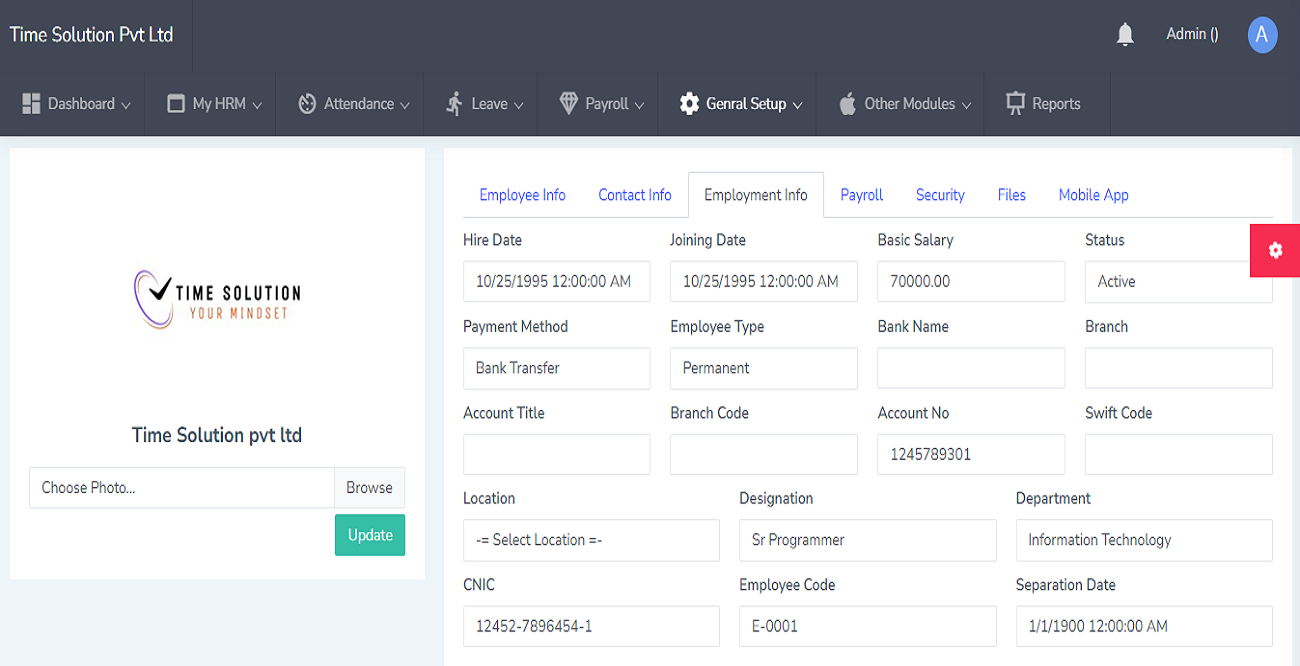
Task: Click the Other Modules apple icon
Action: [x=847, y=104]
